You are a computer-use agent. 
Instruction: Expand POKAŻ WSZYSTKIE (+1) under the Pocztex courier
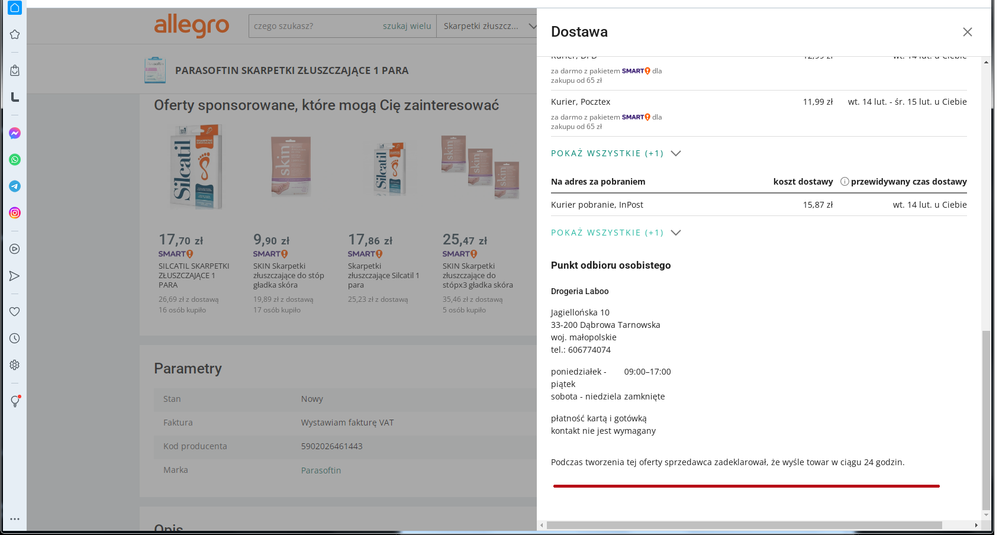click(x=616, y=153)
